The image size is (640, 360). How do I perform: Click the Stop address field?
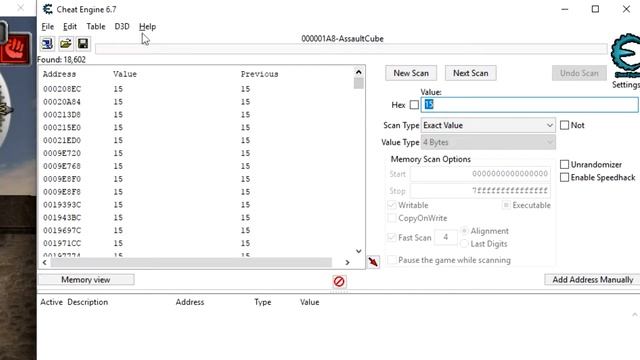(480, 191)
